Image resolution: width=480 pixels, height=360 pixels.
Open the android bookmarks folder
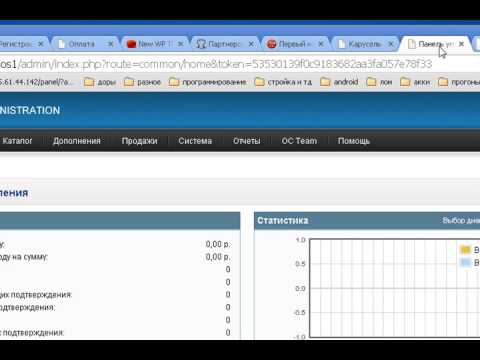click(339, 82)
